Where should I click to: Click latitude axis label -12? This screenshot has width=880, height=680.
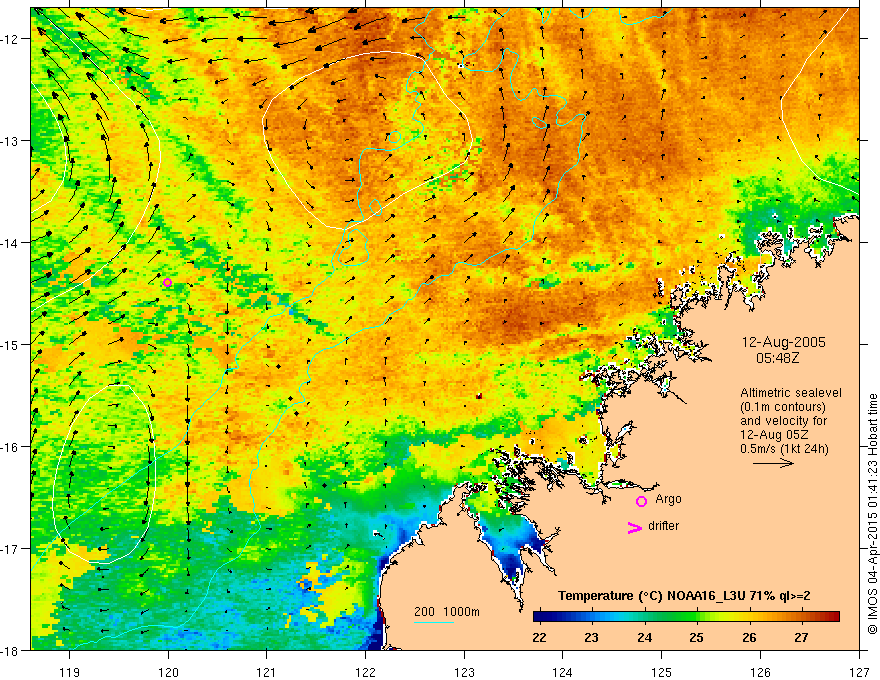[10, 39]
